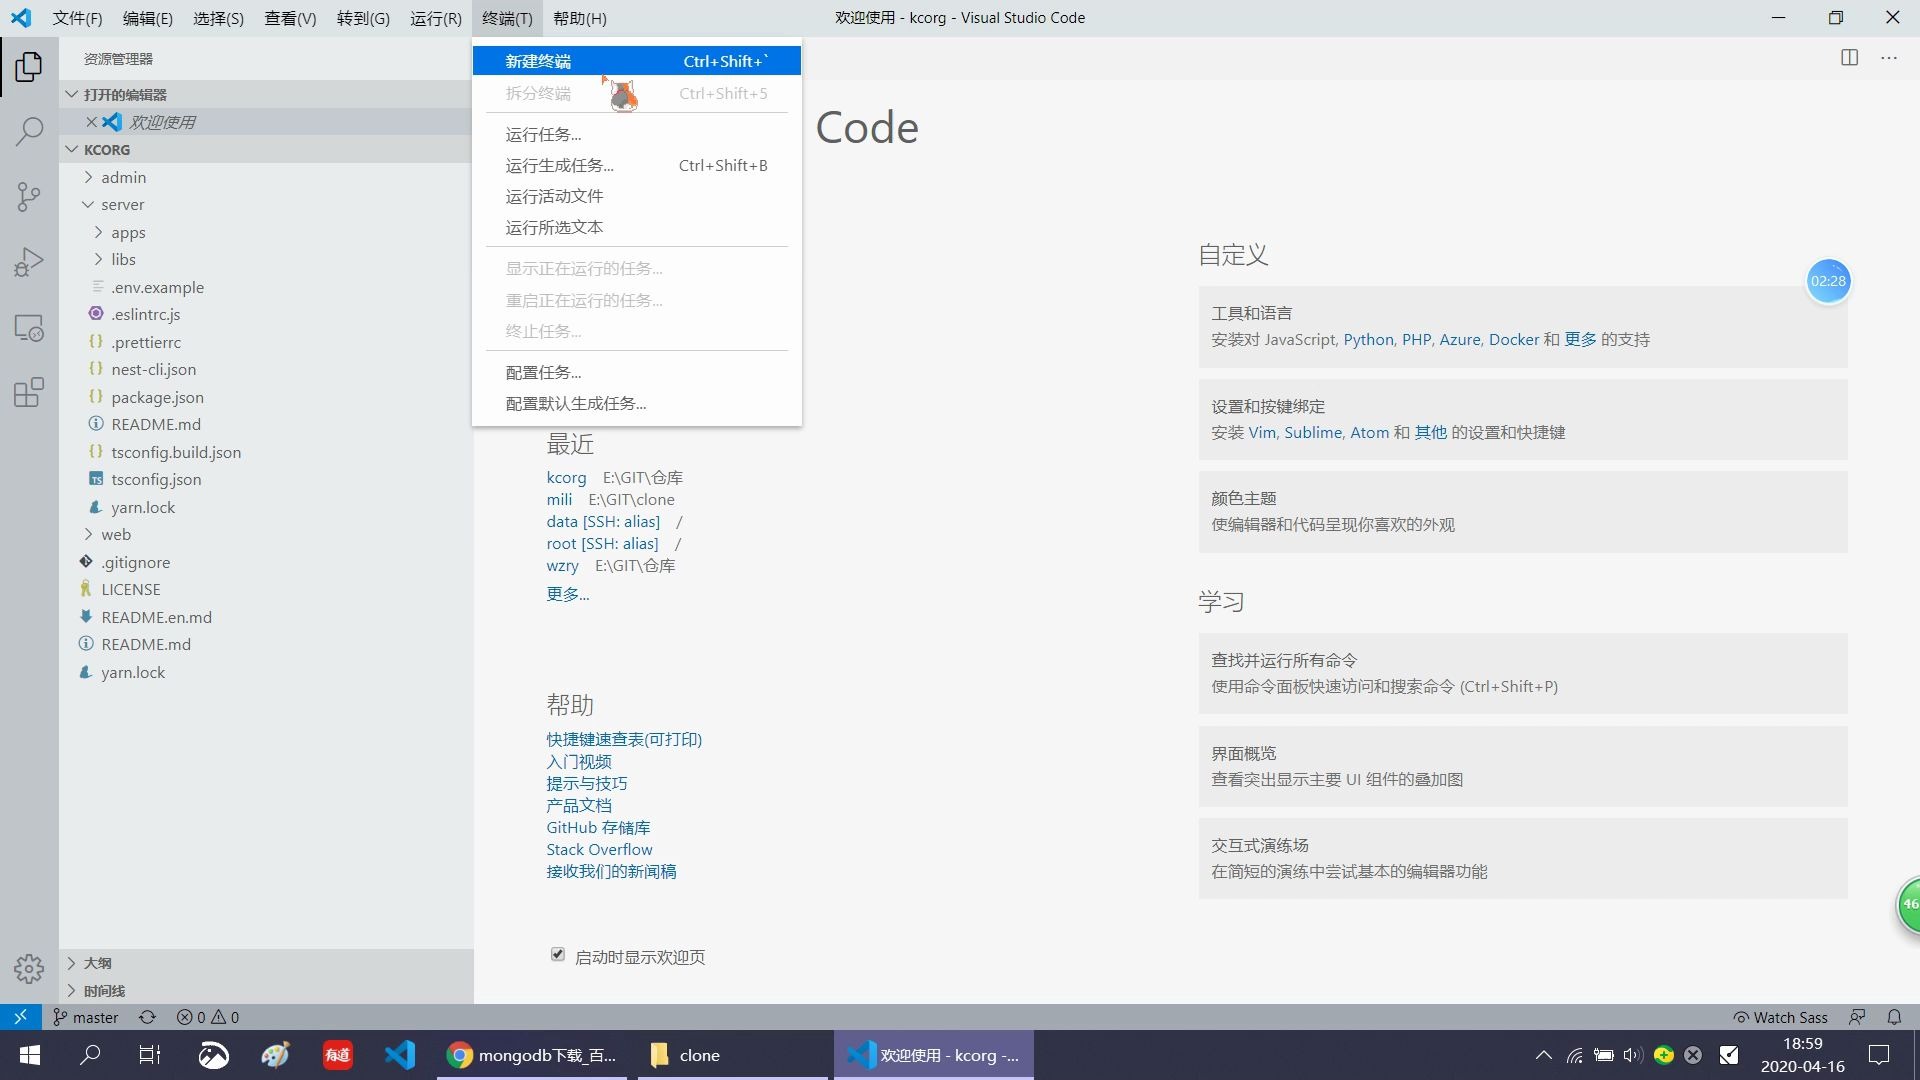Open the Extensions view
The height and width of the screenshot is (1080, 1920).
click(x=29, y=392)
